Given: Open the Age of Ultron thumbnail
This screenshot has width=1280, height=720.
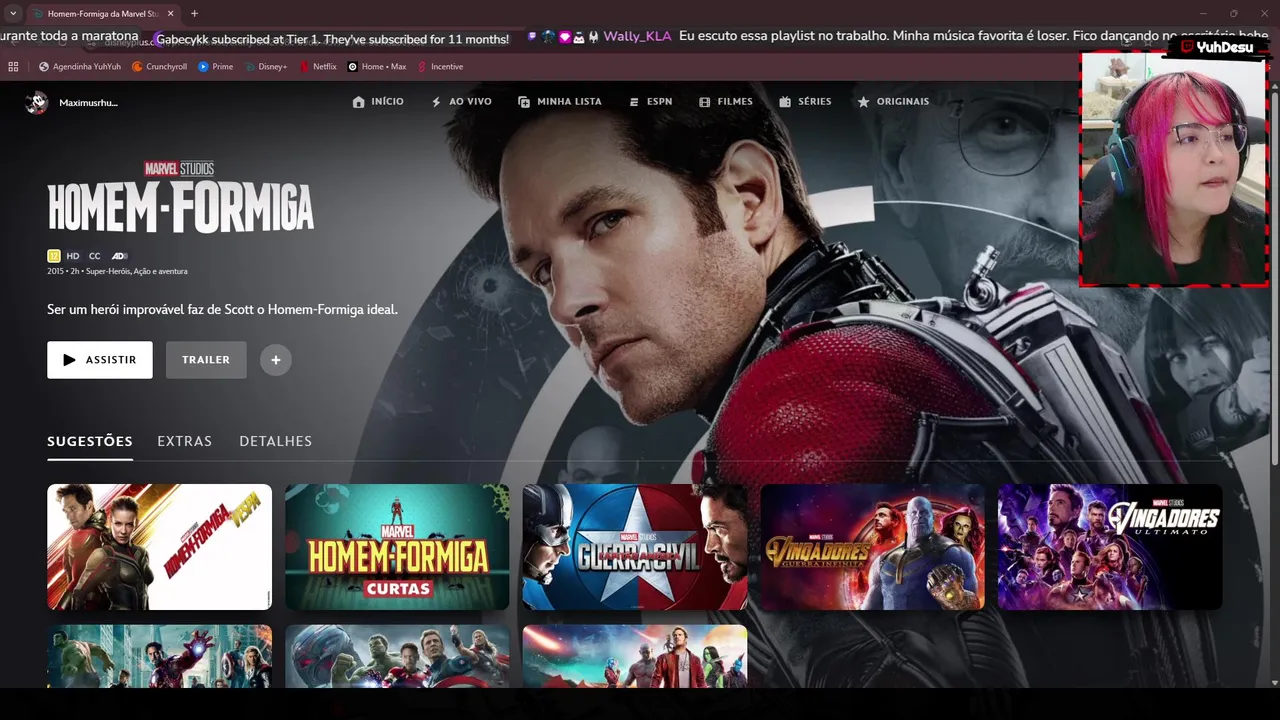Looking at the screenshot, I should tap(397, 656).
